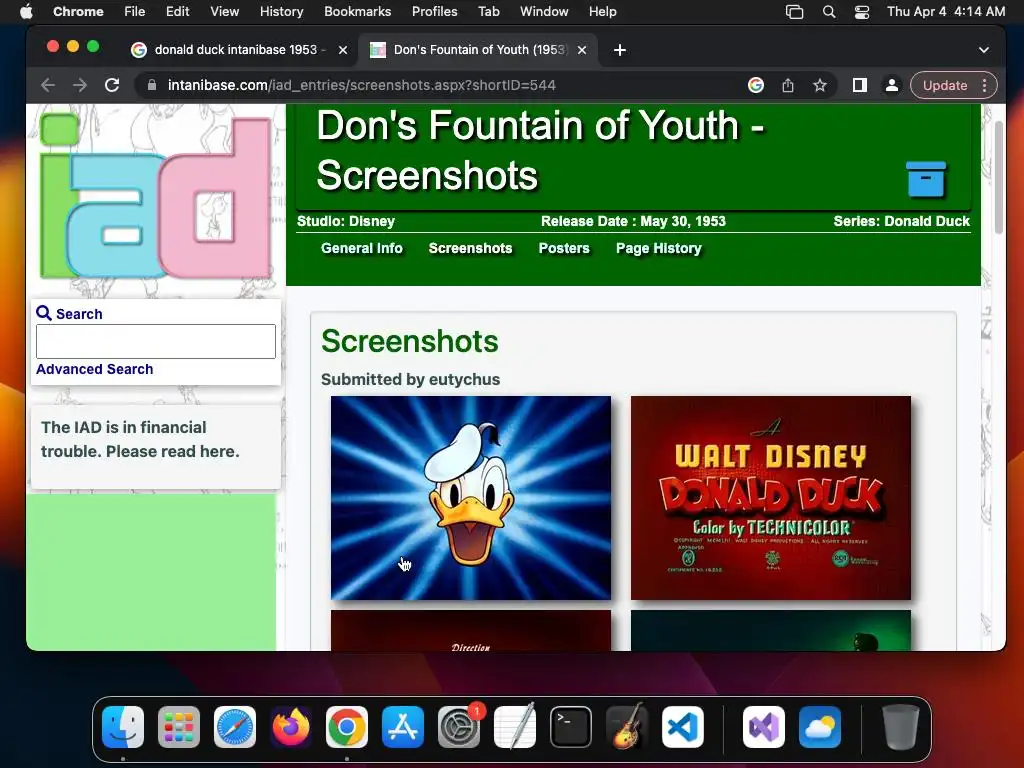The width and height of the screenshot is (1024, 768).
Task: Open Finder from the Dock
Action: 123,727
